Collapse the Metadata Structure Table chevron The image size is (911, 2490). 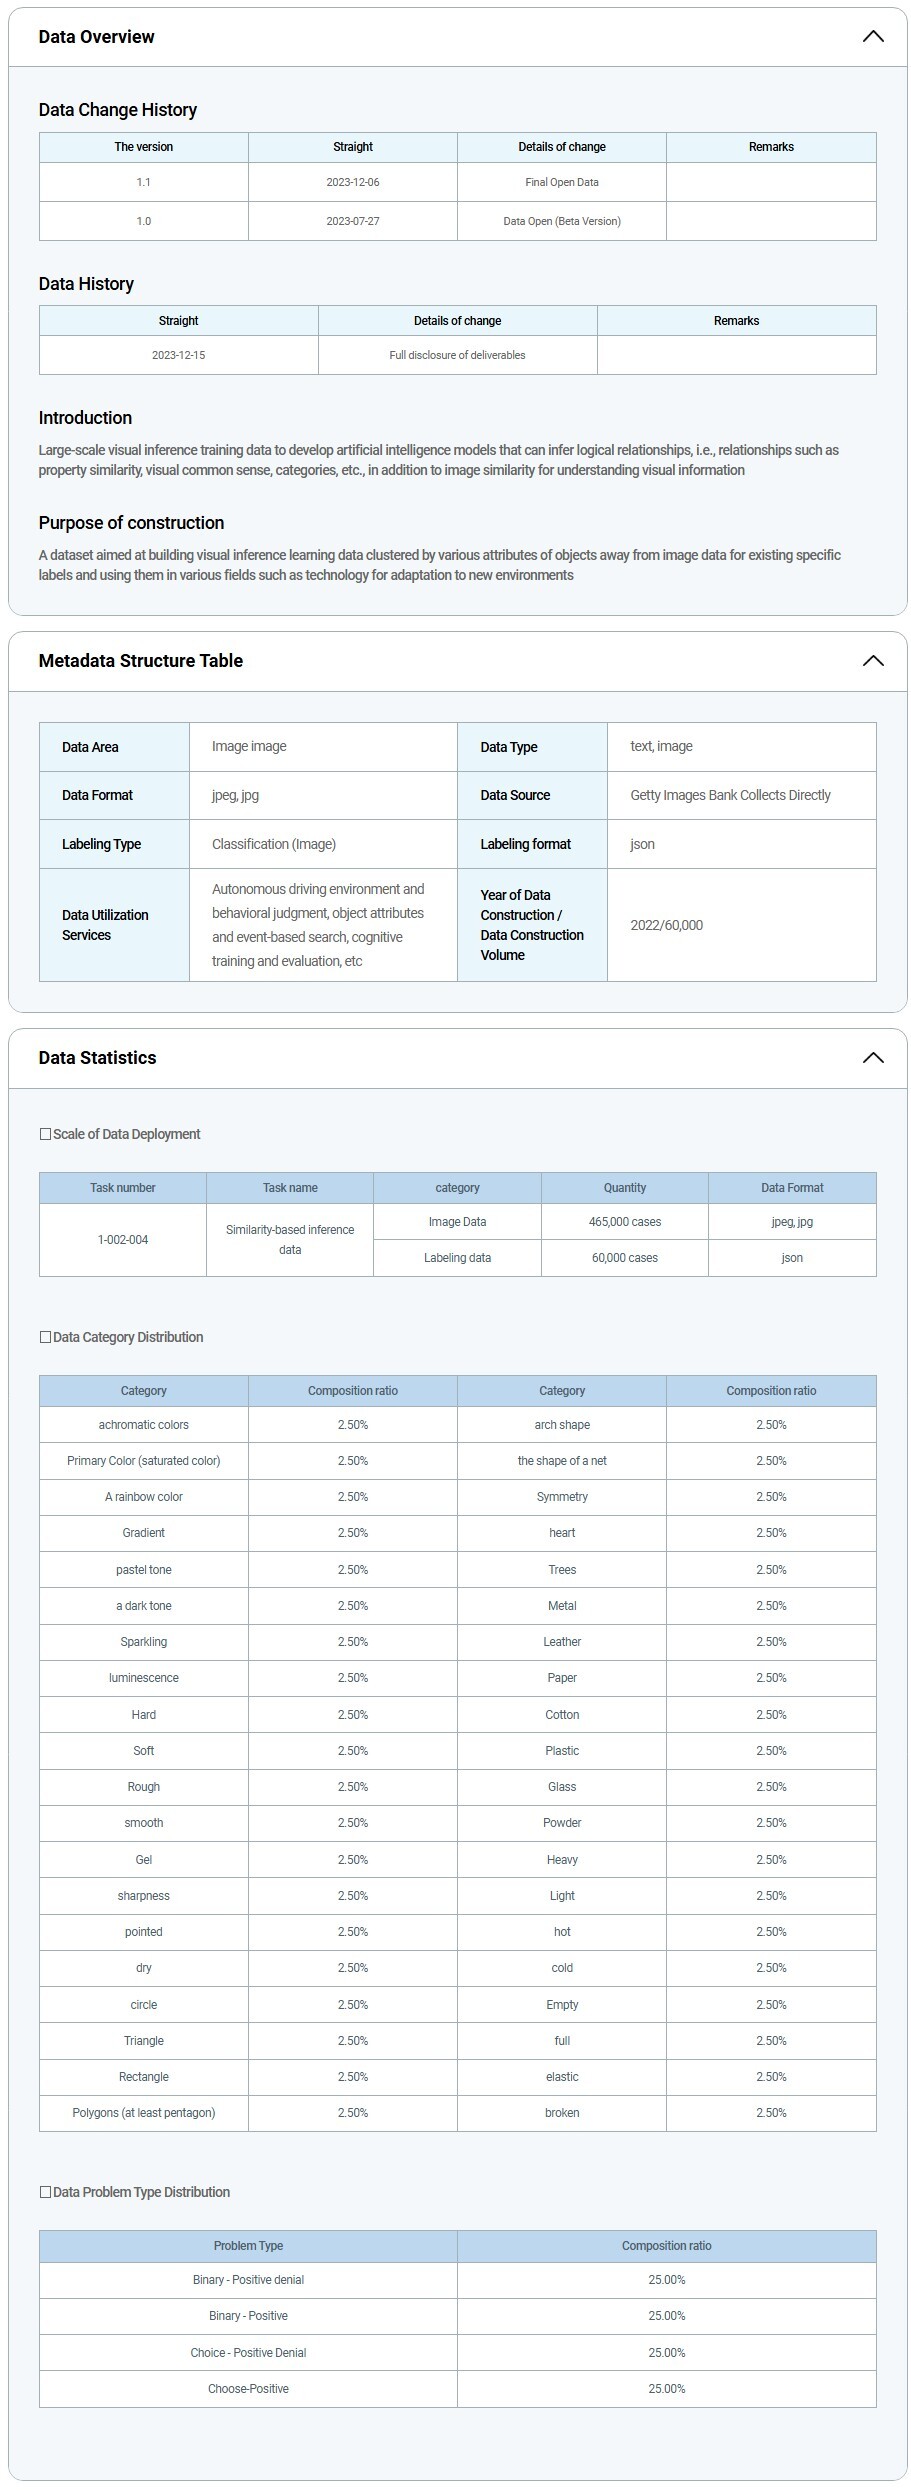tap(872, 661)
